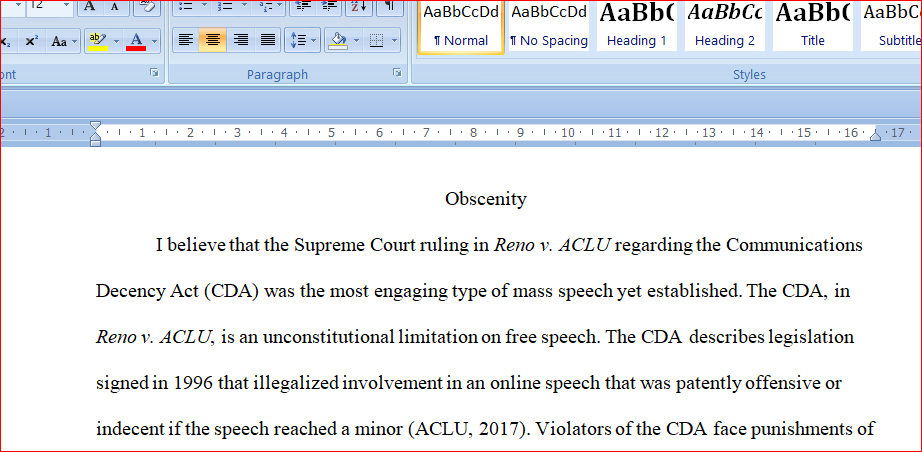This screenshot has height=452, width=922.
Task: Click the words 'Supreme Court' in paragraph
Action: (x=355, y=245)
